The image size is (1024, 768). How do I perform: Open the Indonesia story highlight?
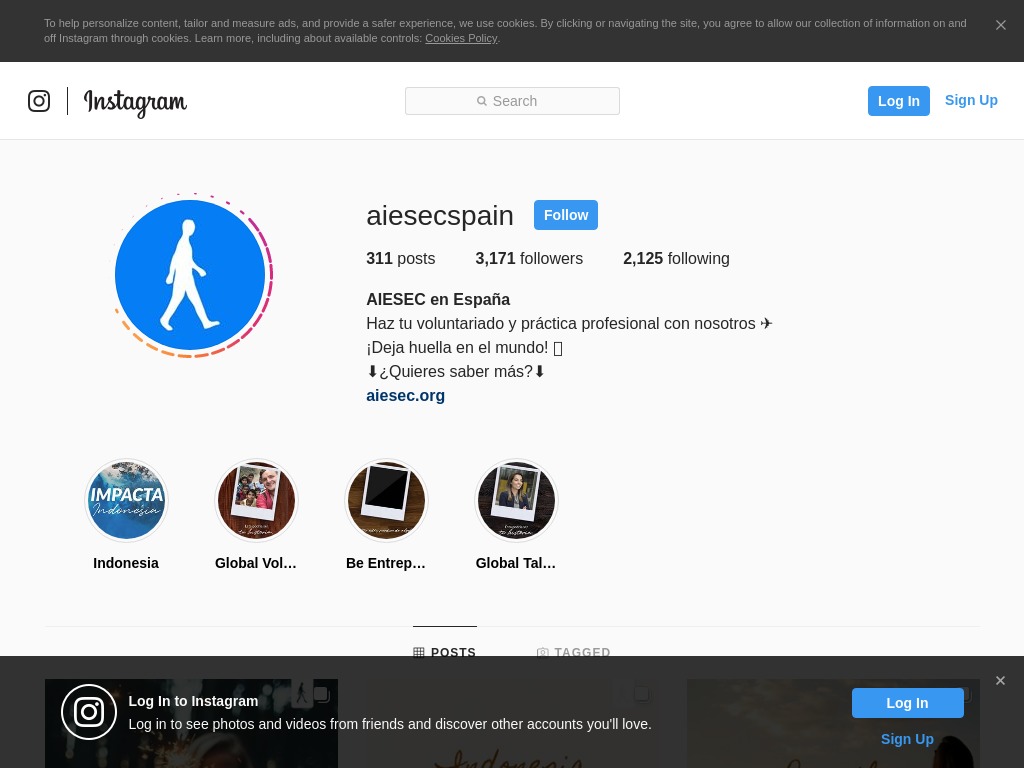126,500
